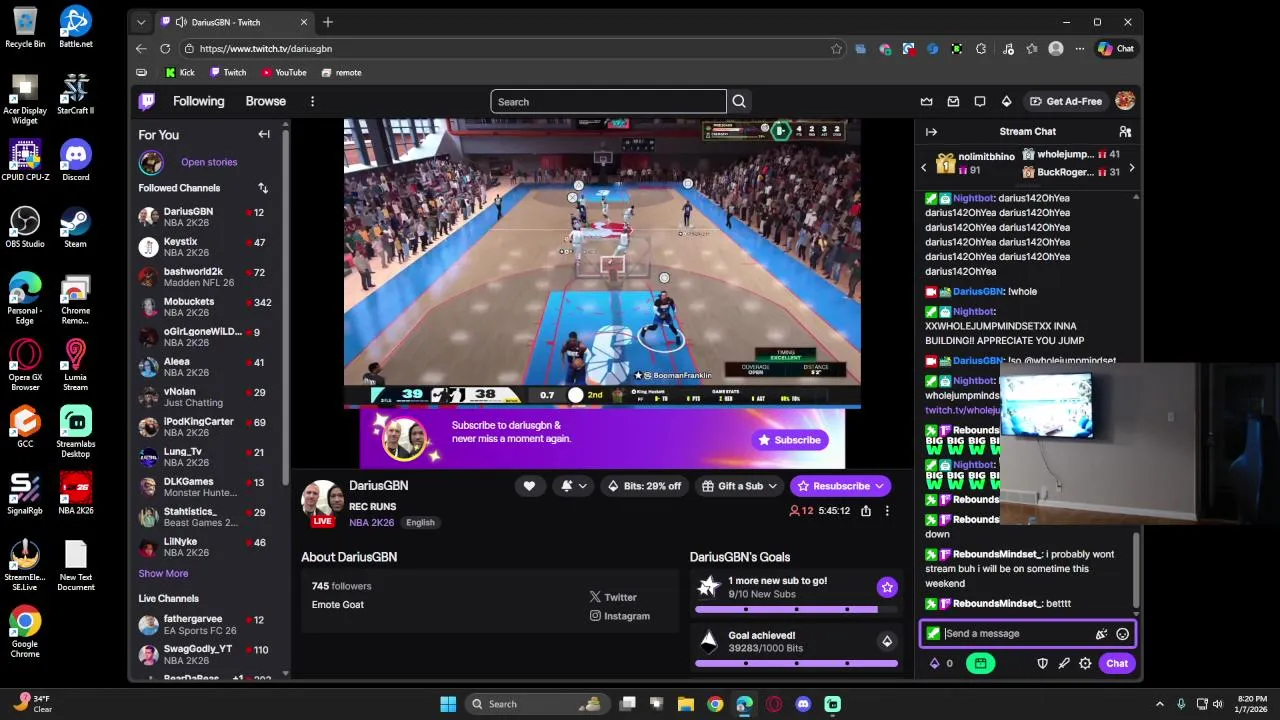Click the Twitch search input
This screenshot has height=720, width=1280.
coord(608,101)
